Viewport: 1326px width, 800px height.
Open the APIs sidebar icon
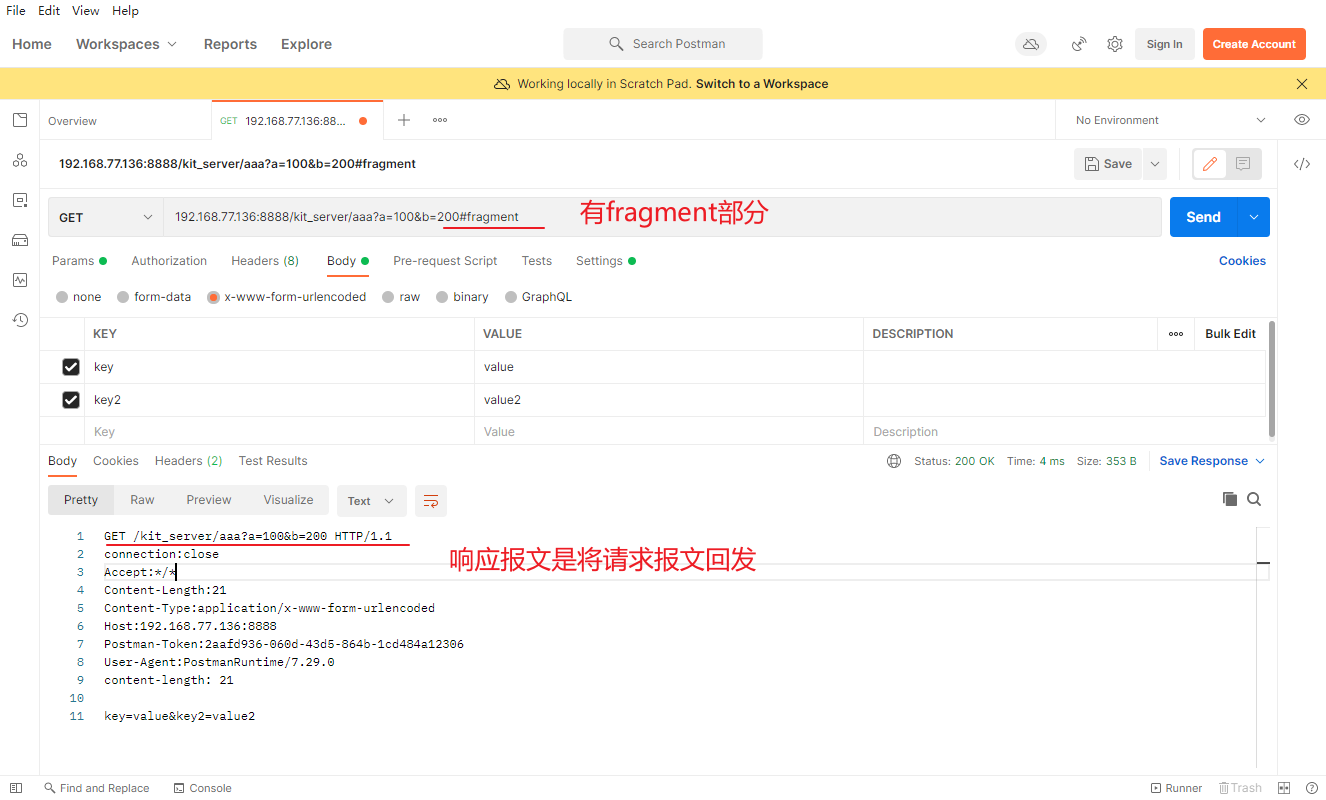pos(20,160)
